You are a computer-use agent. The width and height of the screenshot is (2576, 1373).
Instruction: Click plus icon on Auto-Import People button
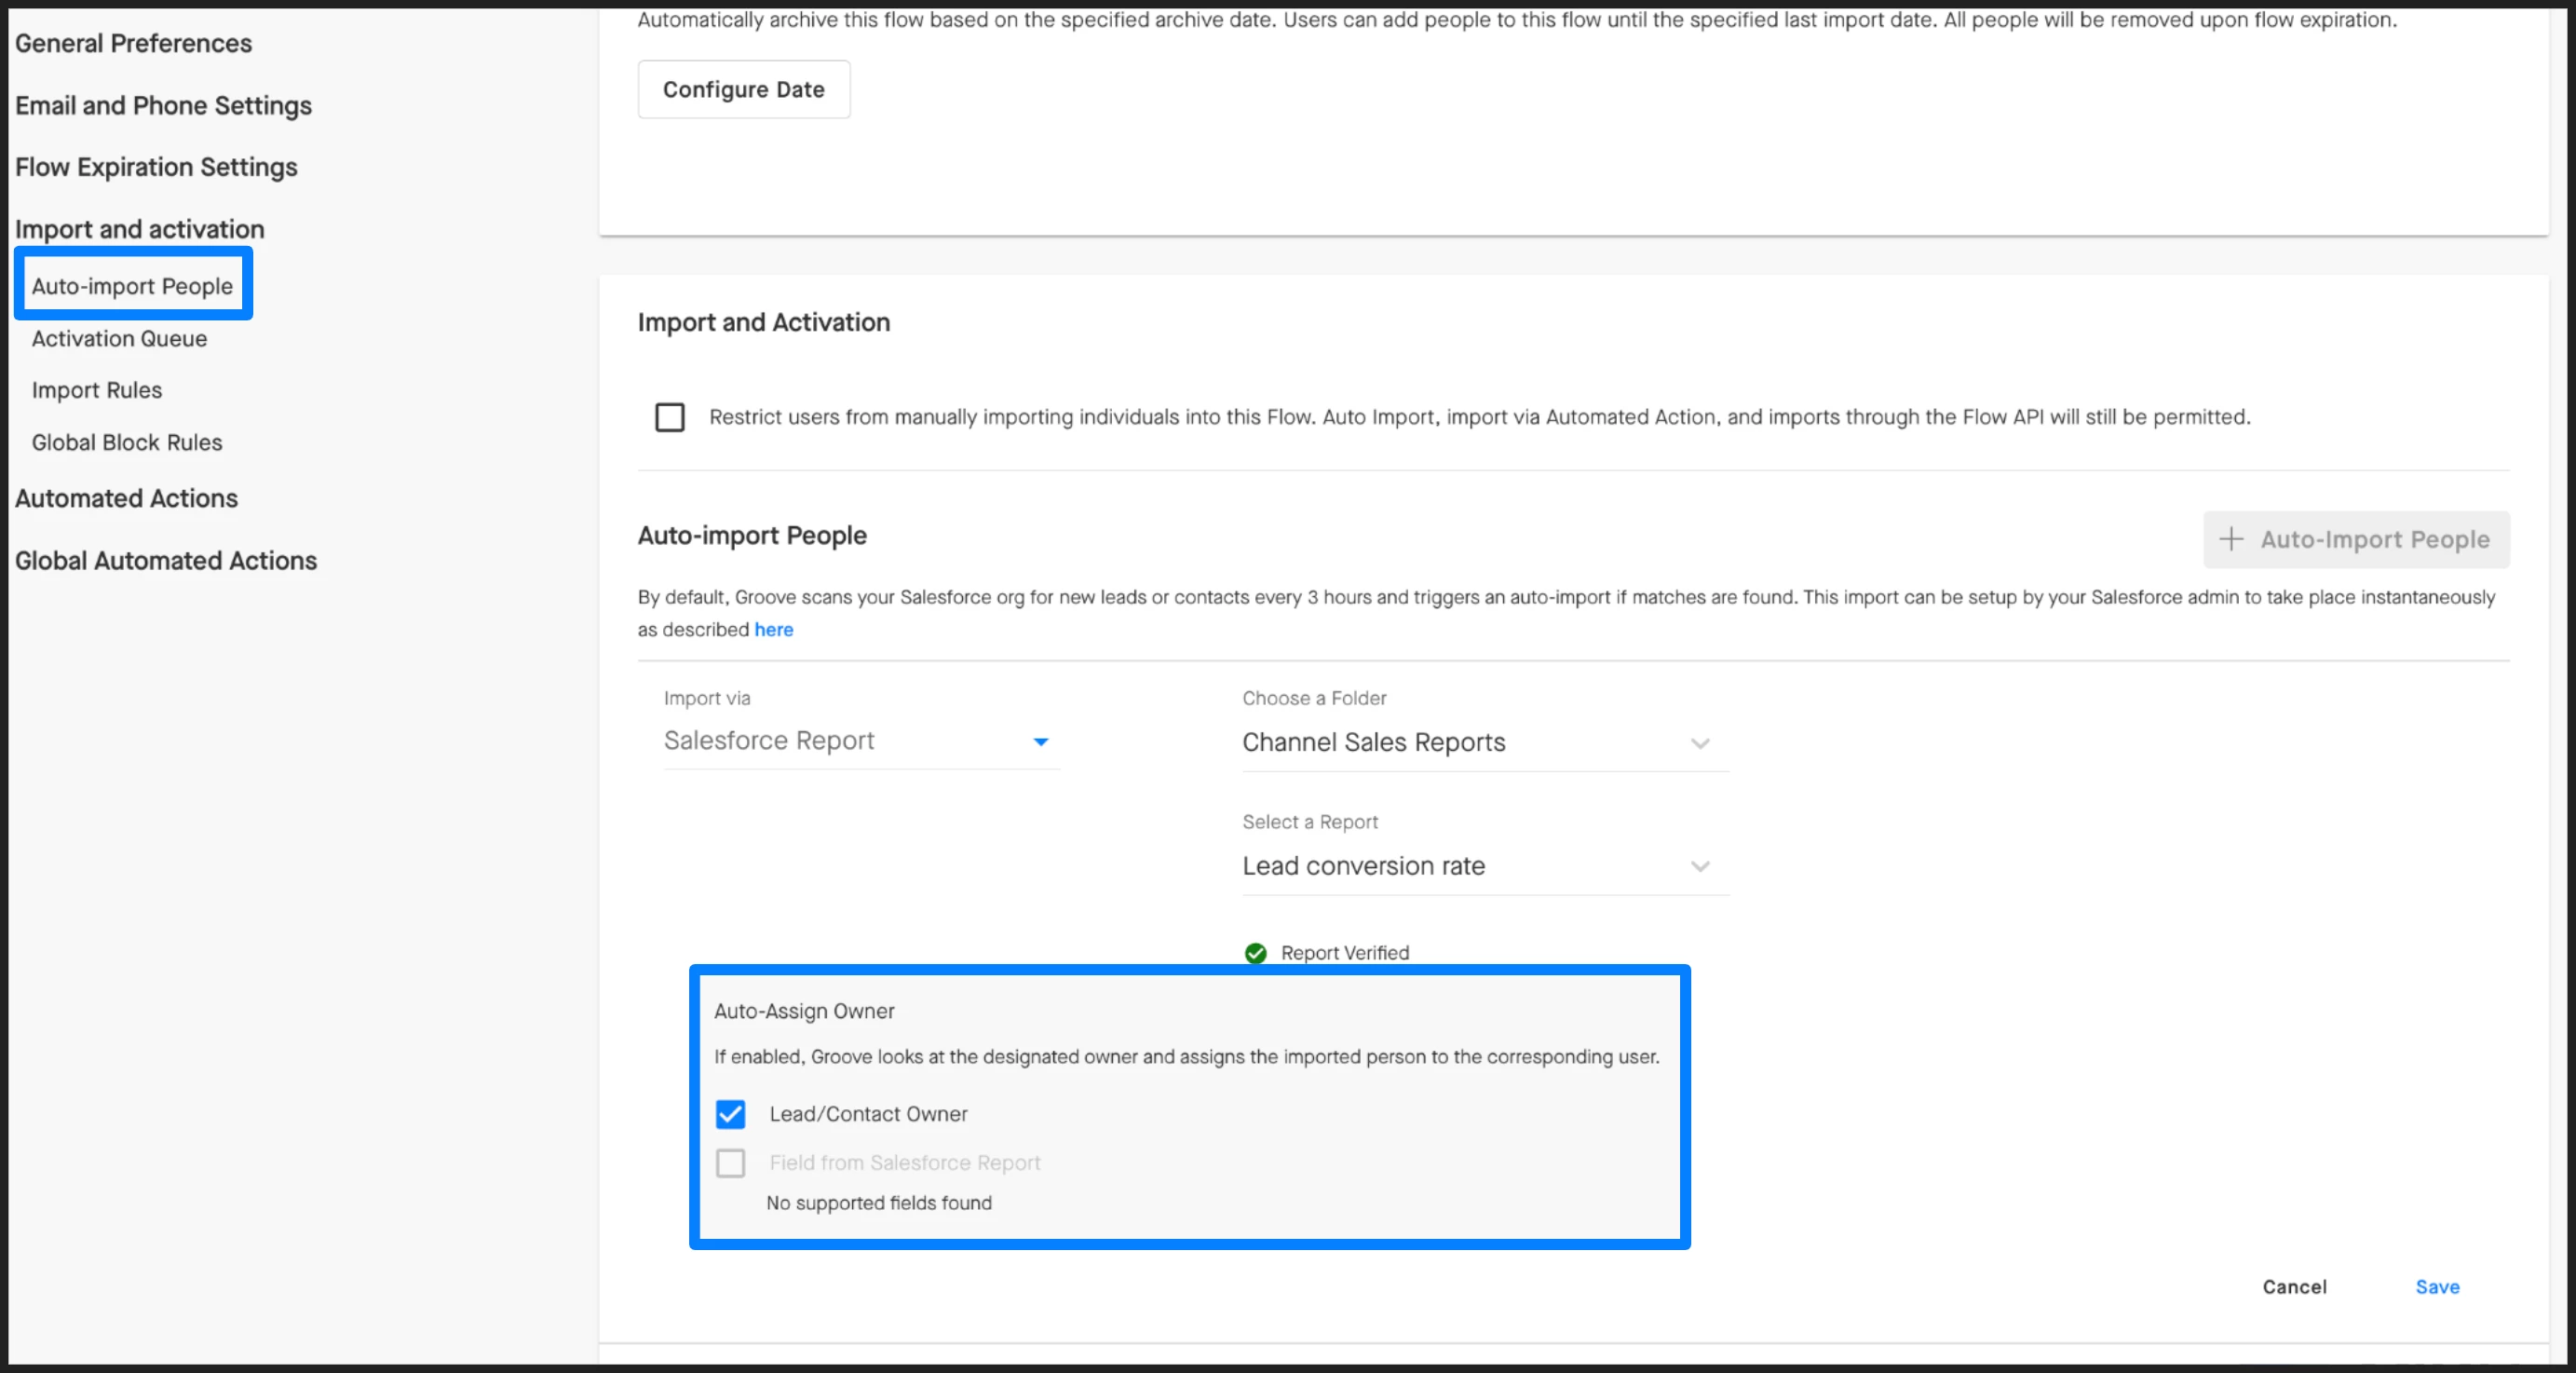click(2231, 539)
